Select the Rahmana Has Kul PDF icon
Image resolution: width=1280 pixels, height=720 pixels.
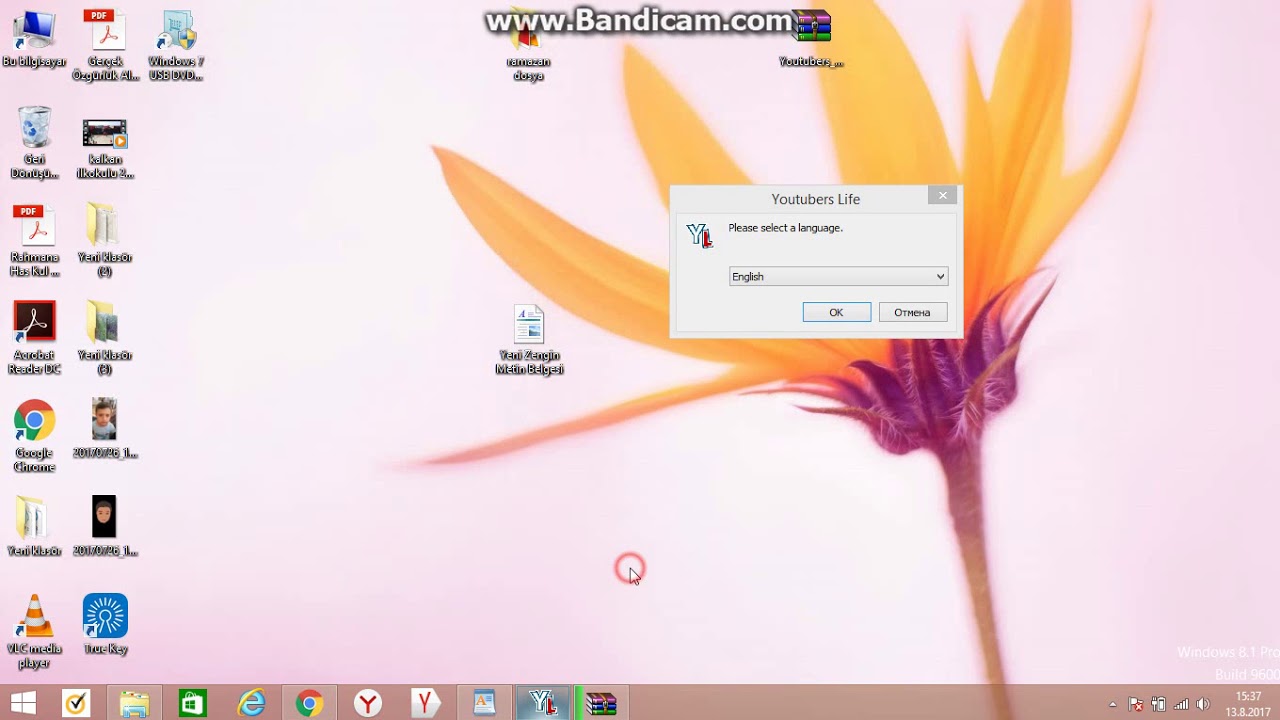click(x=34, y=241)
